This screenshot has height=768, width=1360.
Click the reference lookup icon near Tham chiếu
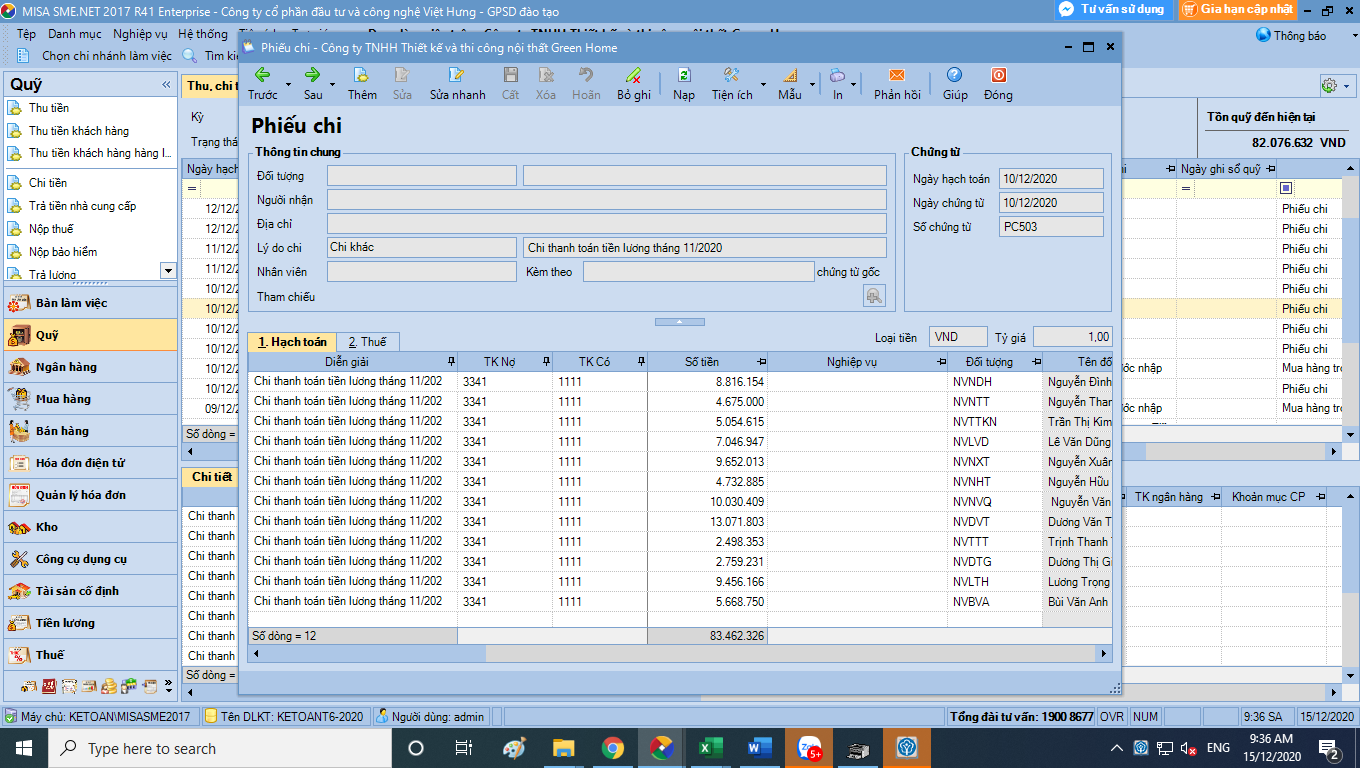point(874,295)
